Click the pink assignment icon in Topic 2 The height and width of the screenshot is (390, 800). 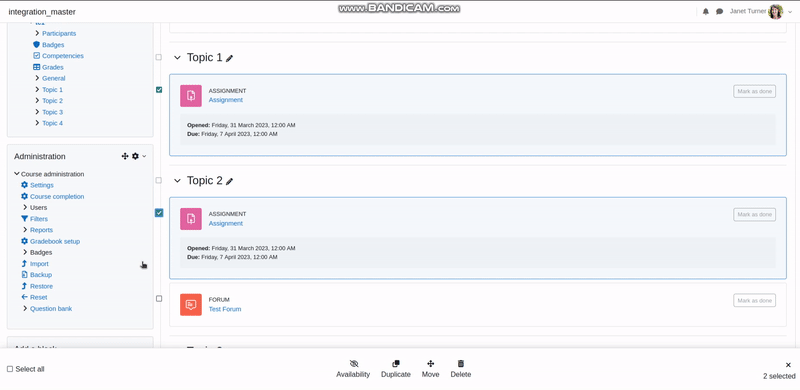click(191, 218)
